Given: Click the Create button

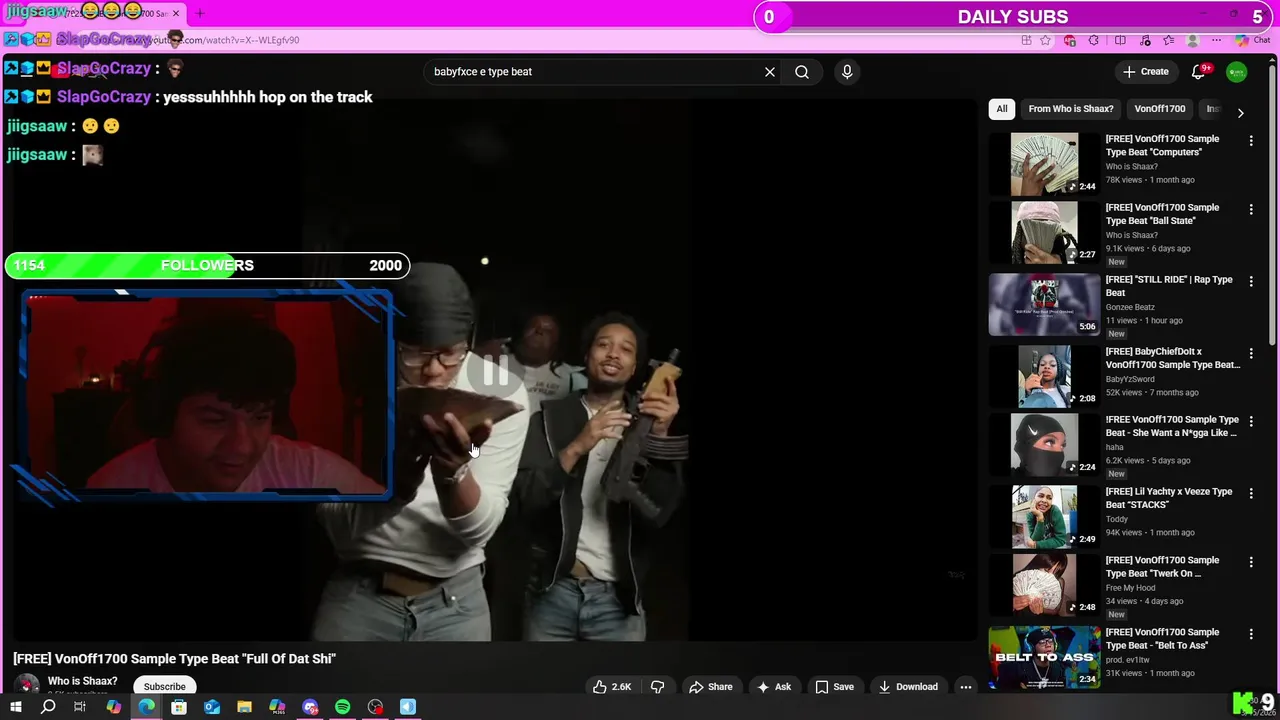Looking at the screenshot, I should tap(1146, 72).
